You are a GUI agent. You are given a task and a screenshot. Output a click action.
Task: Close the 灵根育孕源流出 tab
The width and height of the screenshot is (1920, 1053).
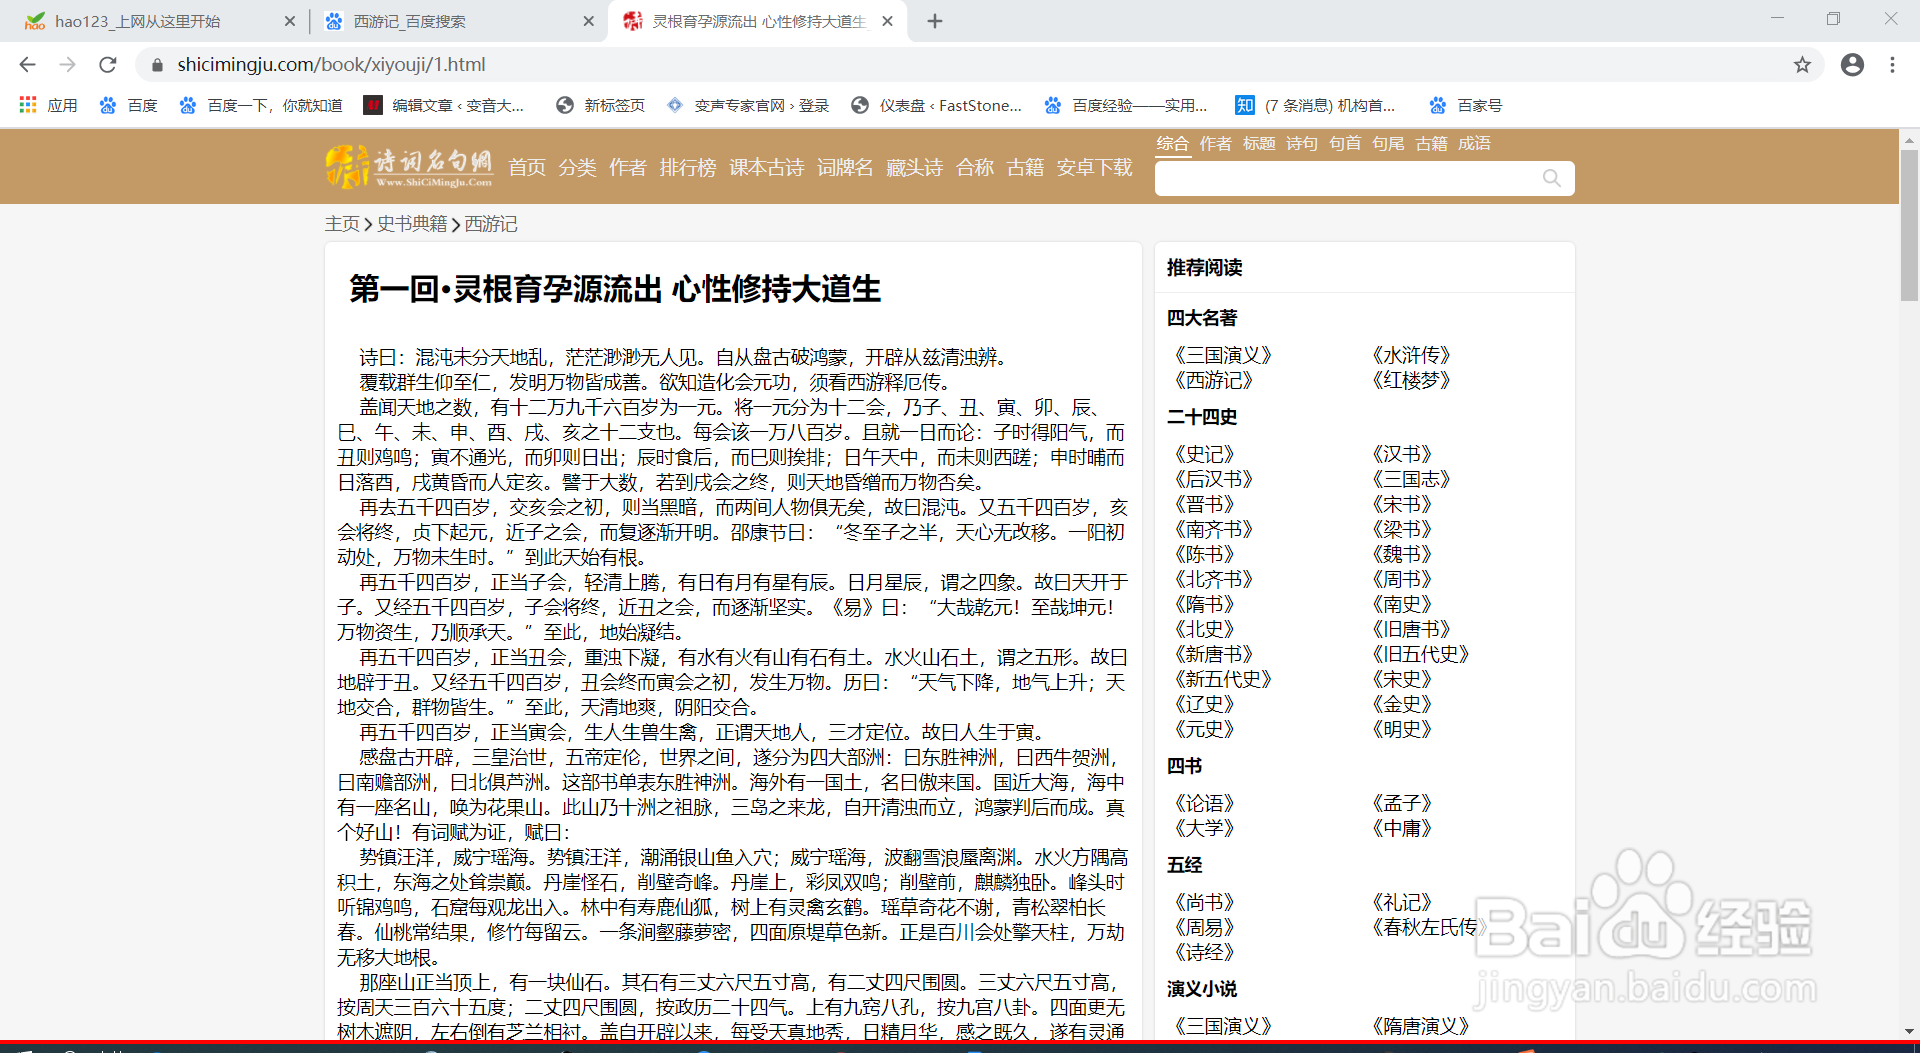887,21
